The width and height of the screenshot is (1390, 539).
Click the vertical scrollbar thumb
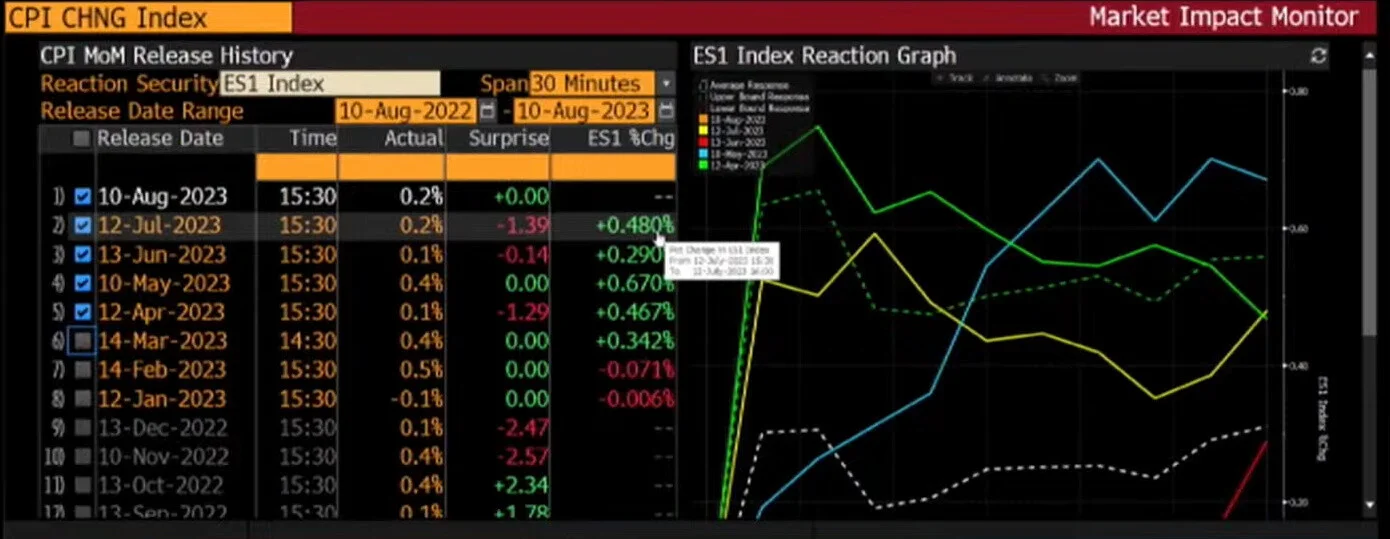1369,202
